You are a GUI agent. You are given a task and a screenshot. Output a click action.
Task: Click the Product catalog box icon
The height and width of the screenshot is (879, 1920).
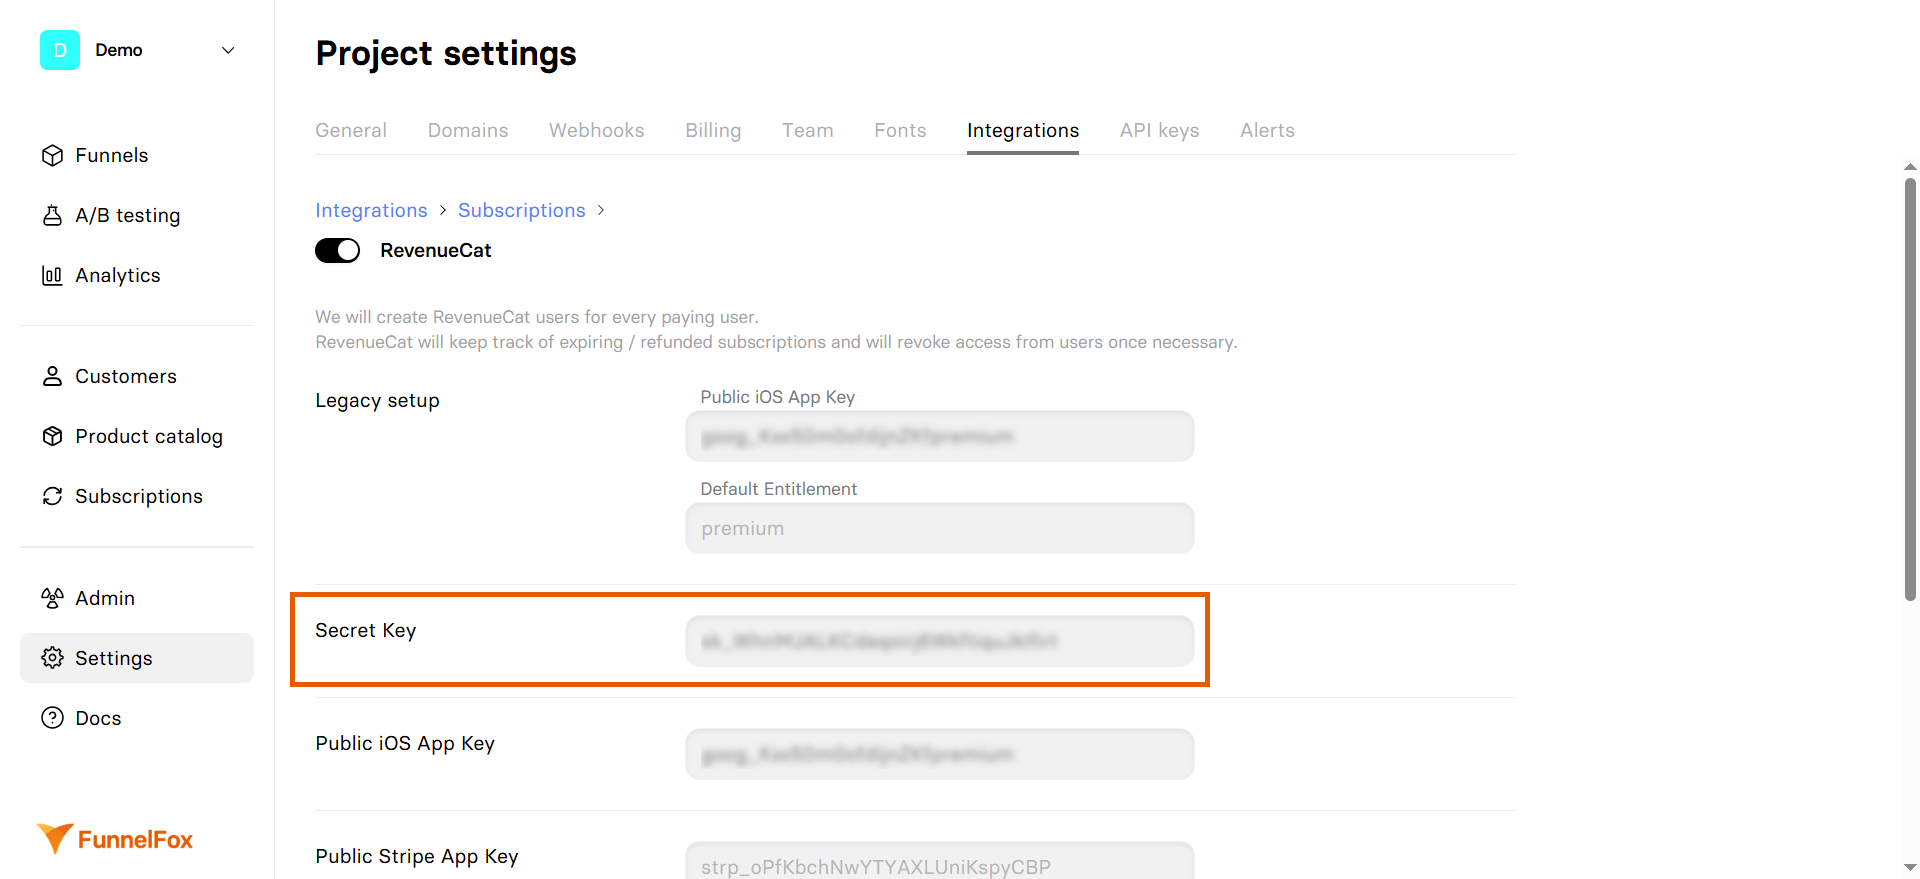click(x=53, y=436)
